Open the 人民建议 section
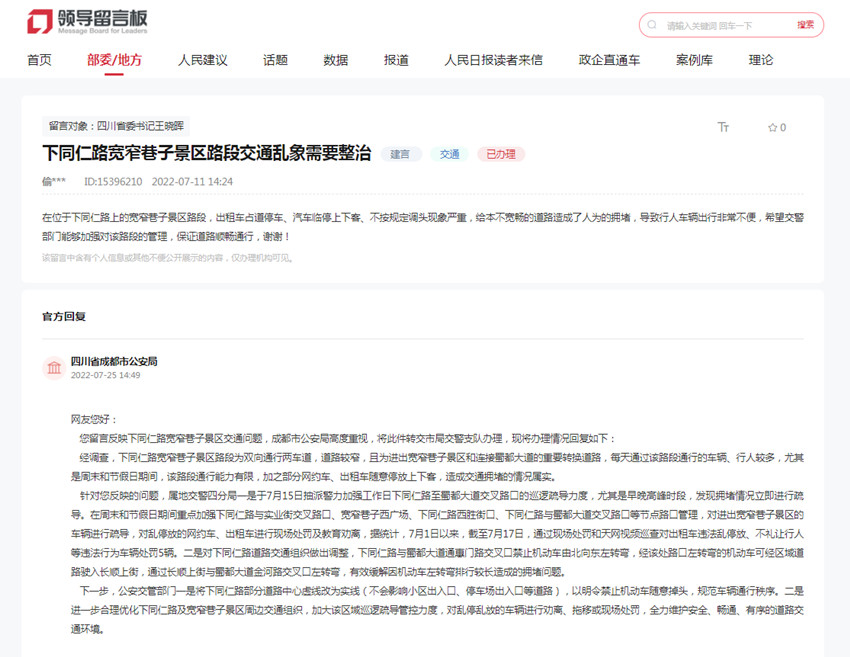Image resolution: width=850 pixels, height=657 pixels. [204, 60]
